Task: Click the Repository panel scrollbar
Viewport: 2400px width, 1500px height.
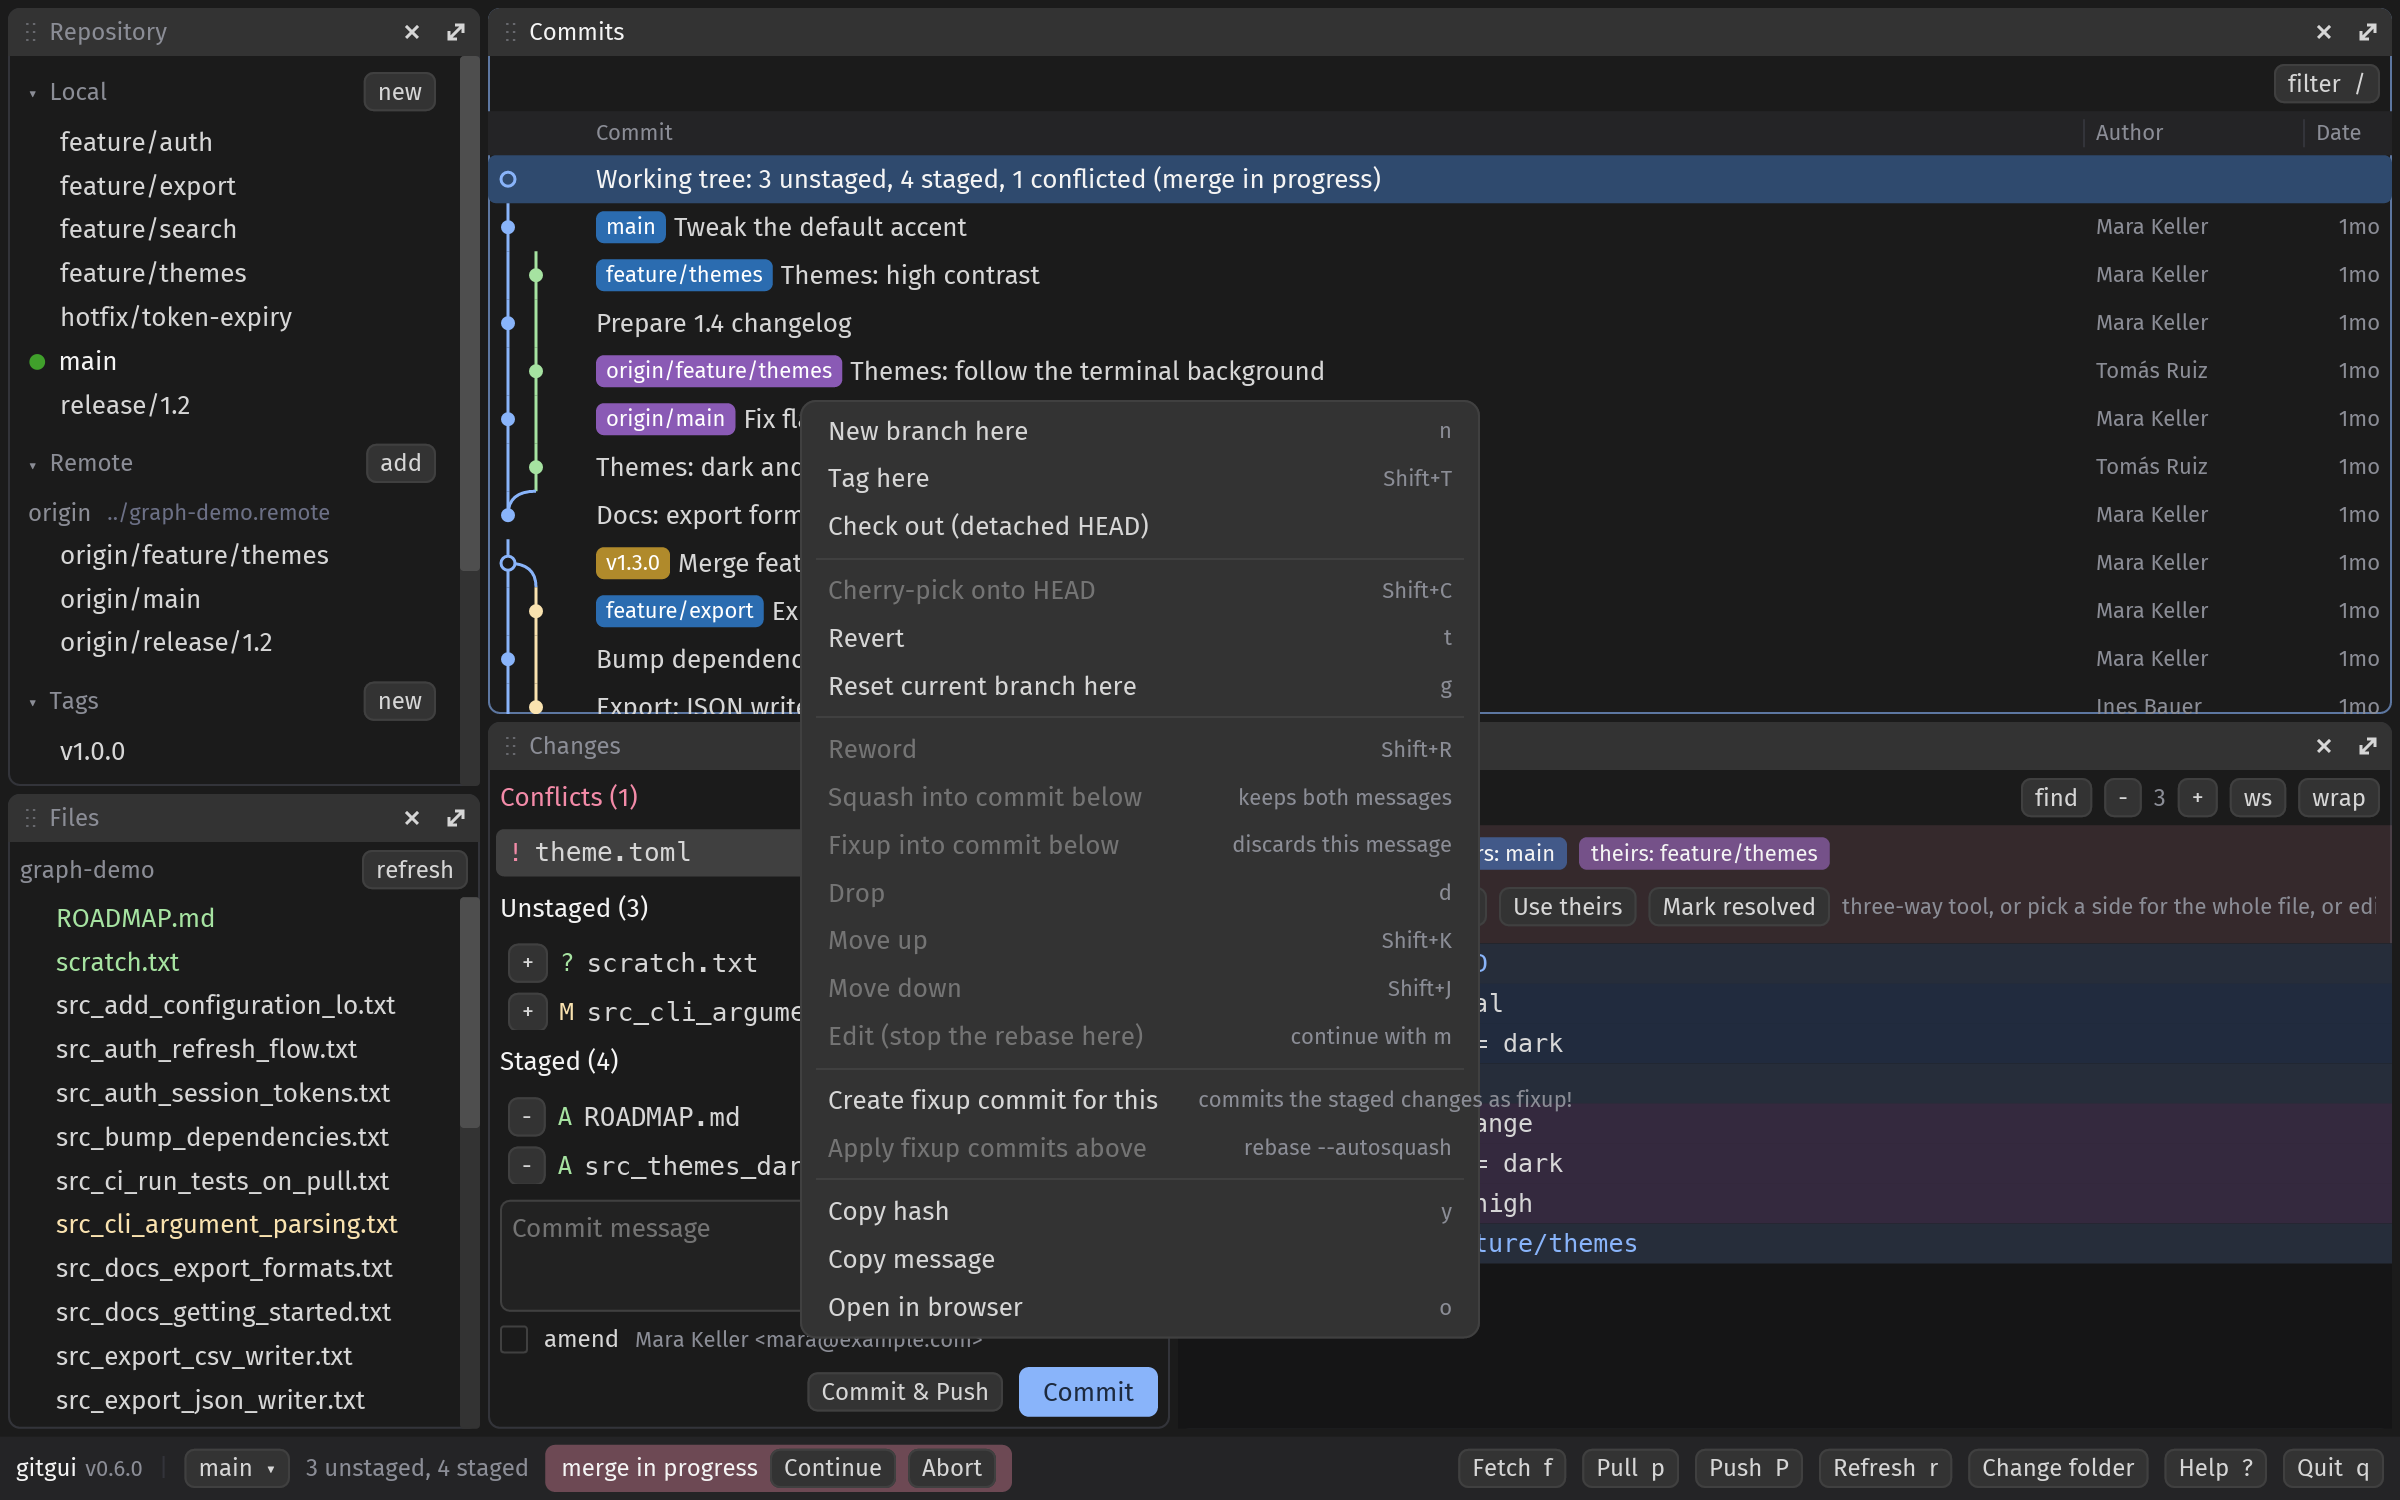Action: [469, 314]
